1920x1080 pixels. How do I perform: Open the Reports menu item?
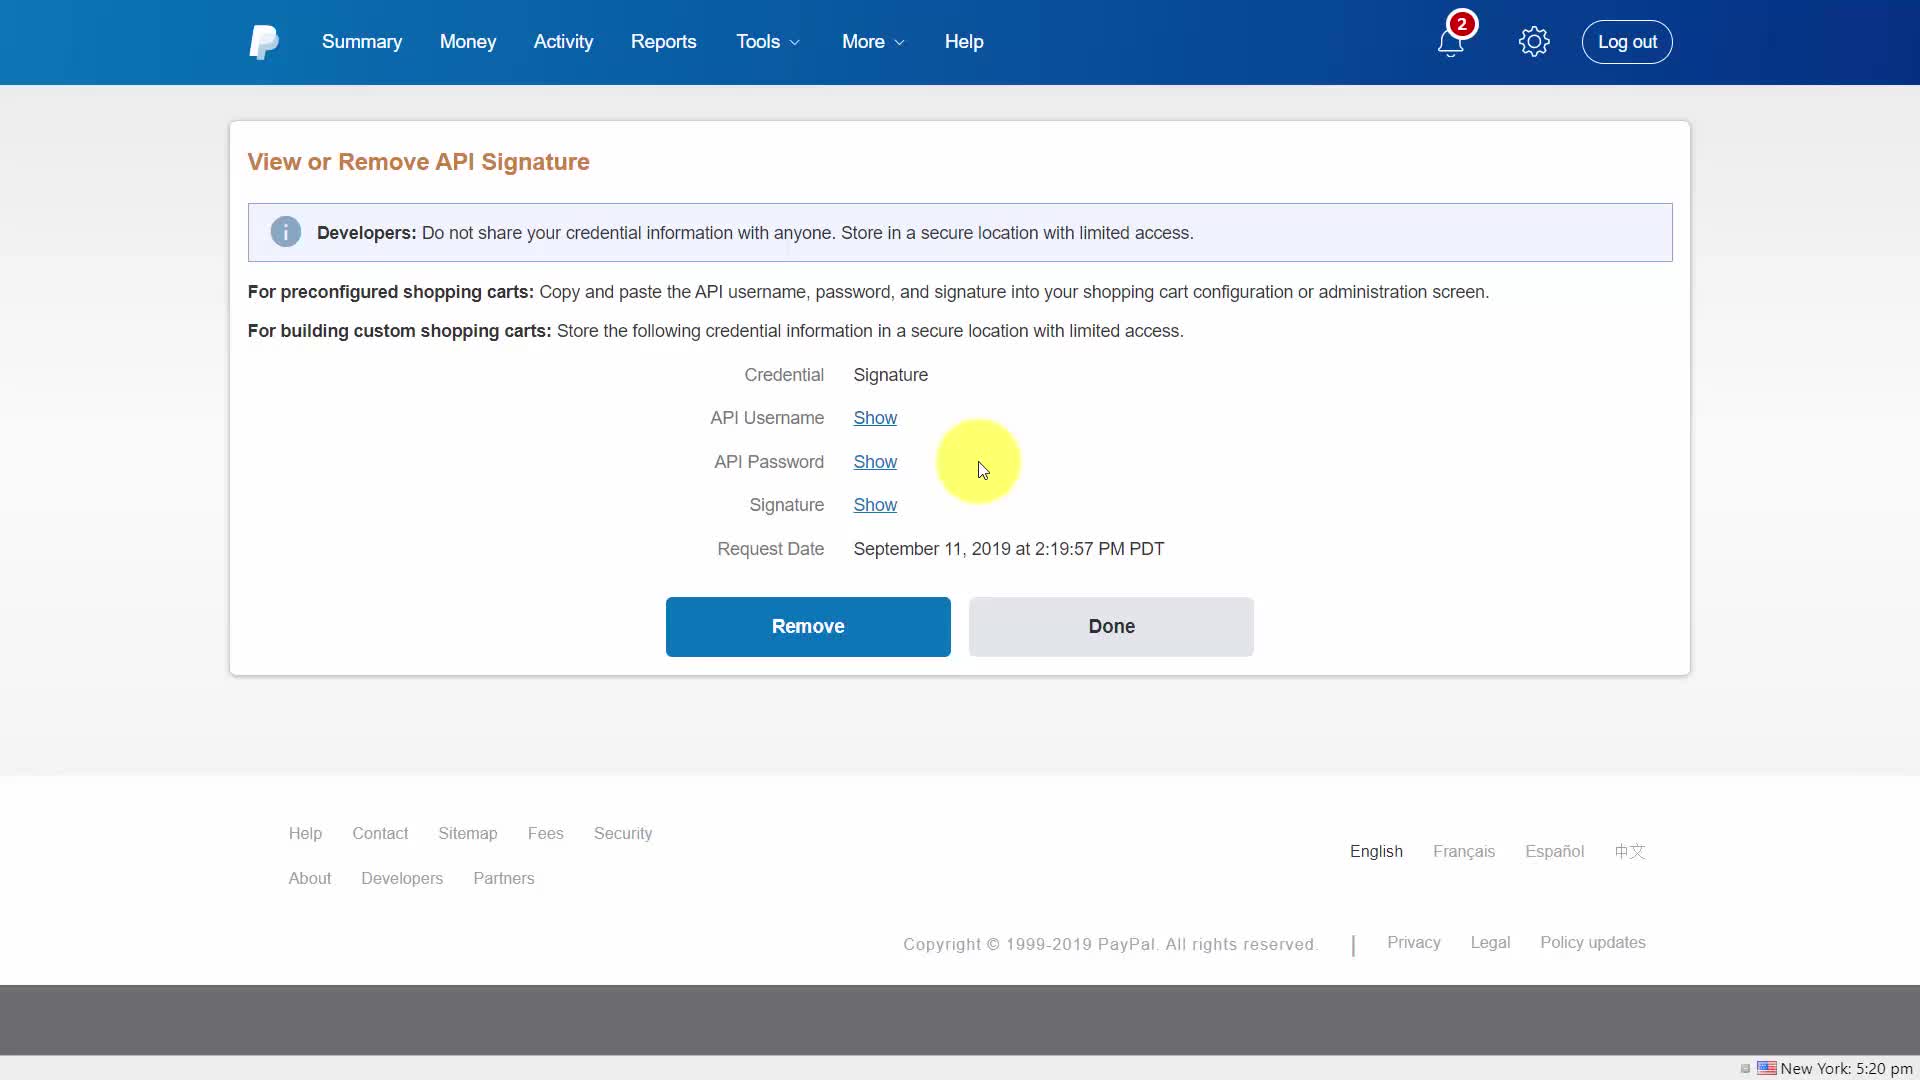[x=663, y=42]
